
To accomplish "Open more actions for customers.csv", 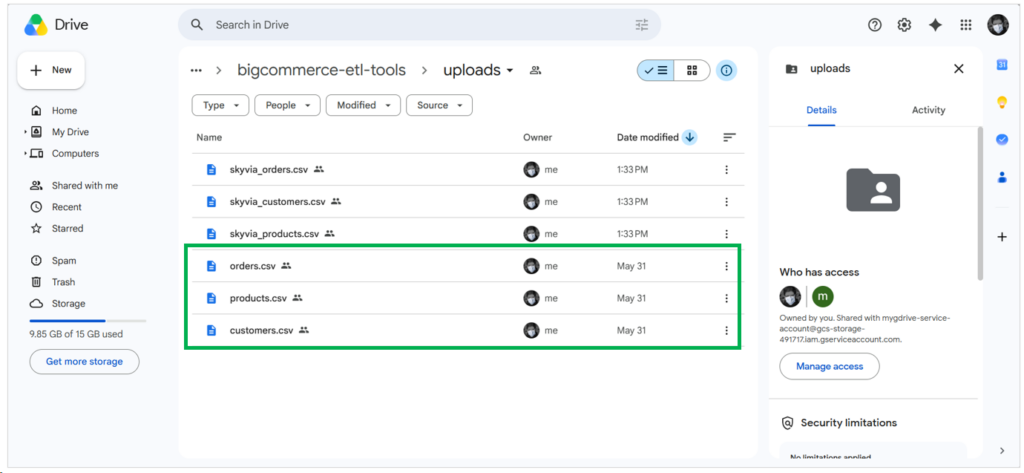I will point(726,331).
